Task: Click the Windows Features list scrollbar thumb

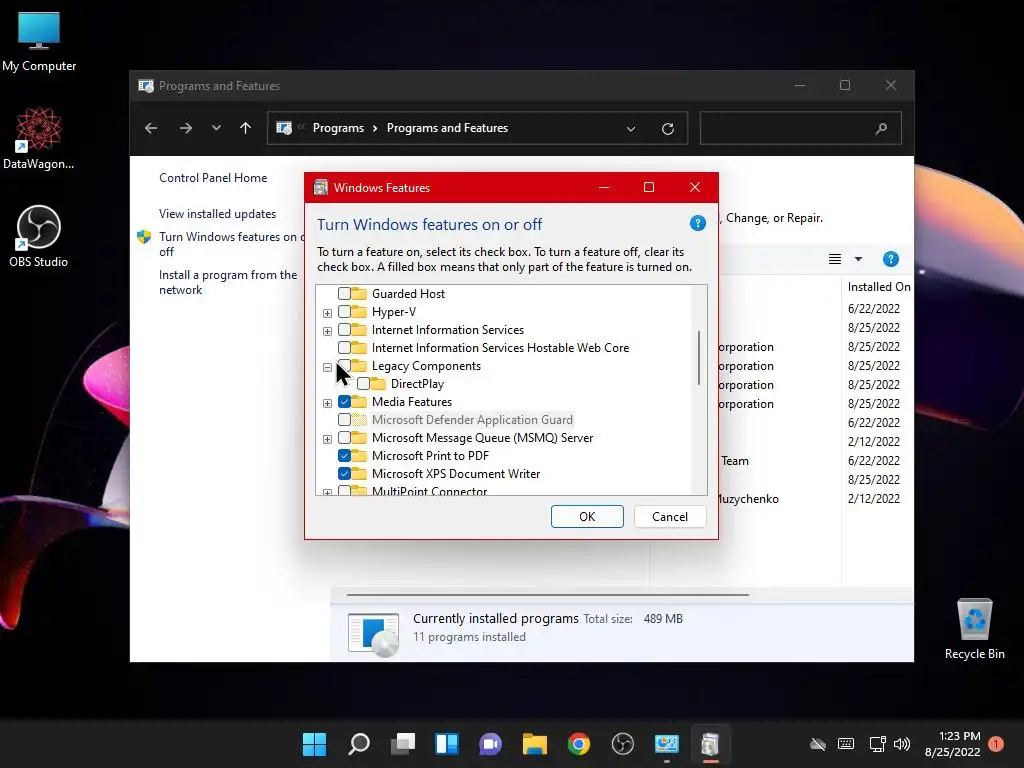Action: (x=699, y=357)
